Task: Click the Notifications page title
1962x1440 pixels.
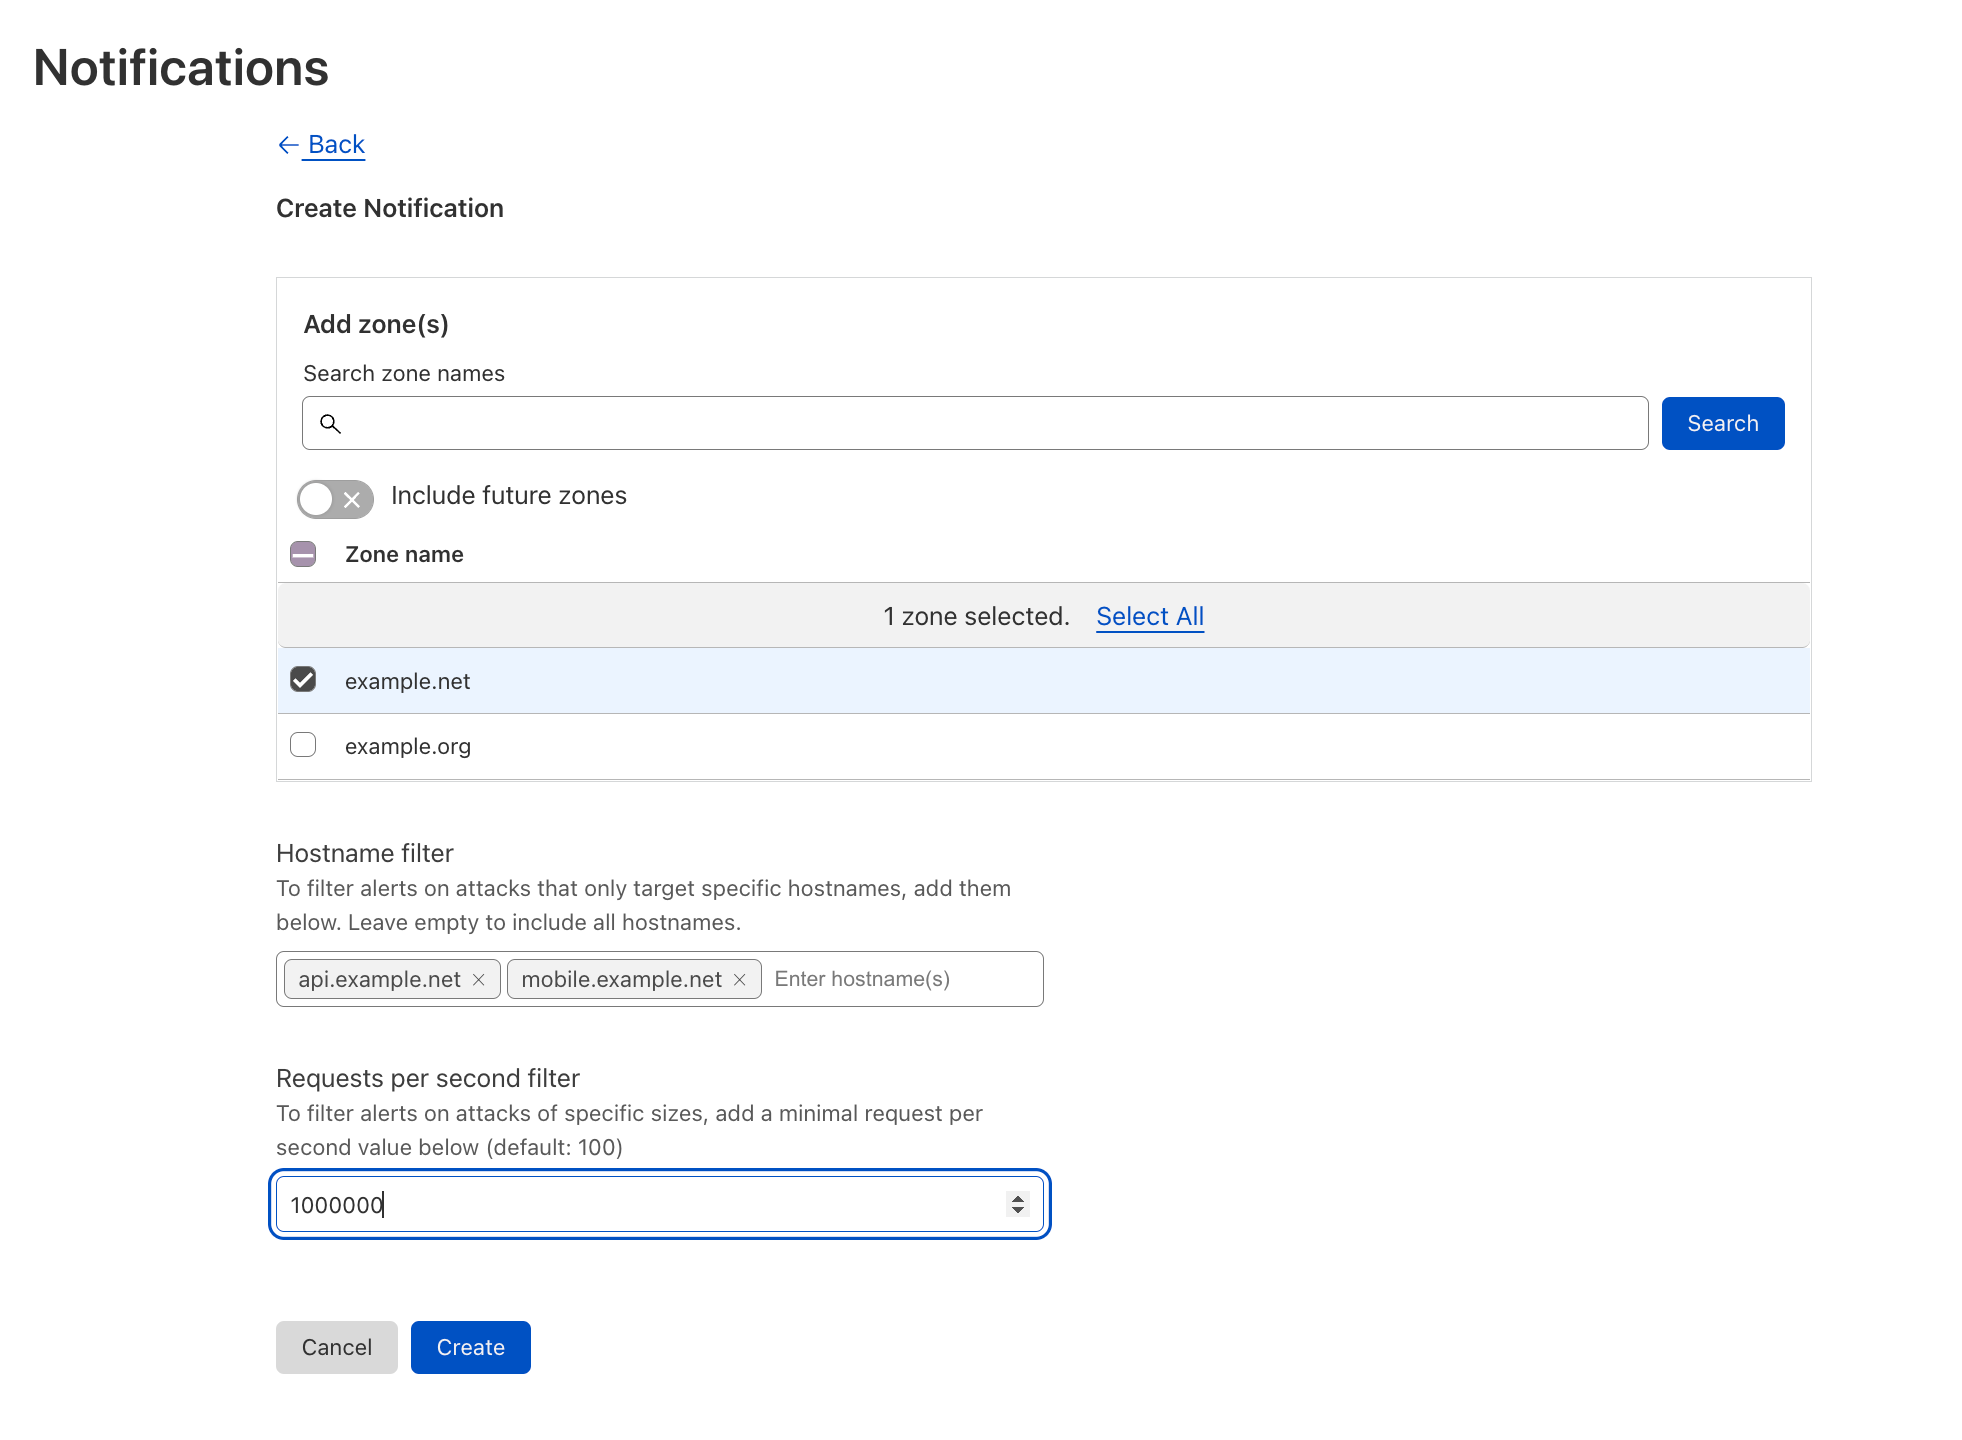Action: 181,68
